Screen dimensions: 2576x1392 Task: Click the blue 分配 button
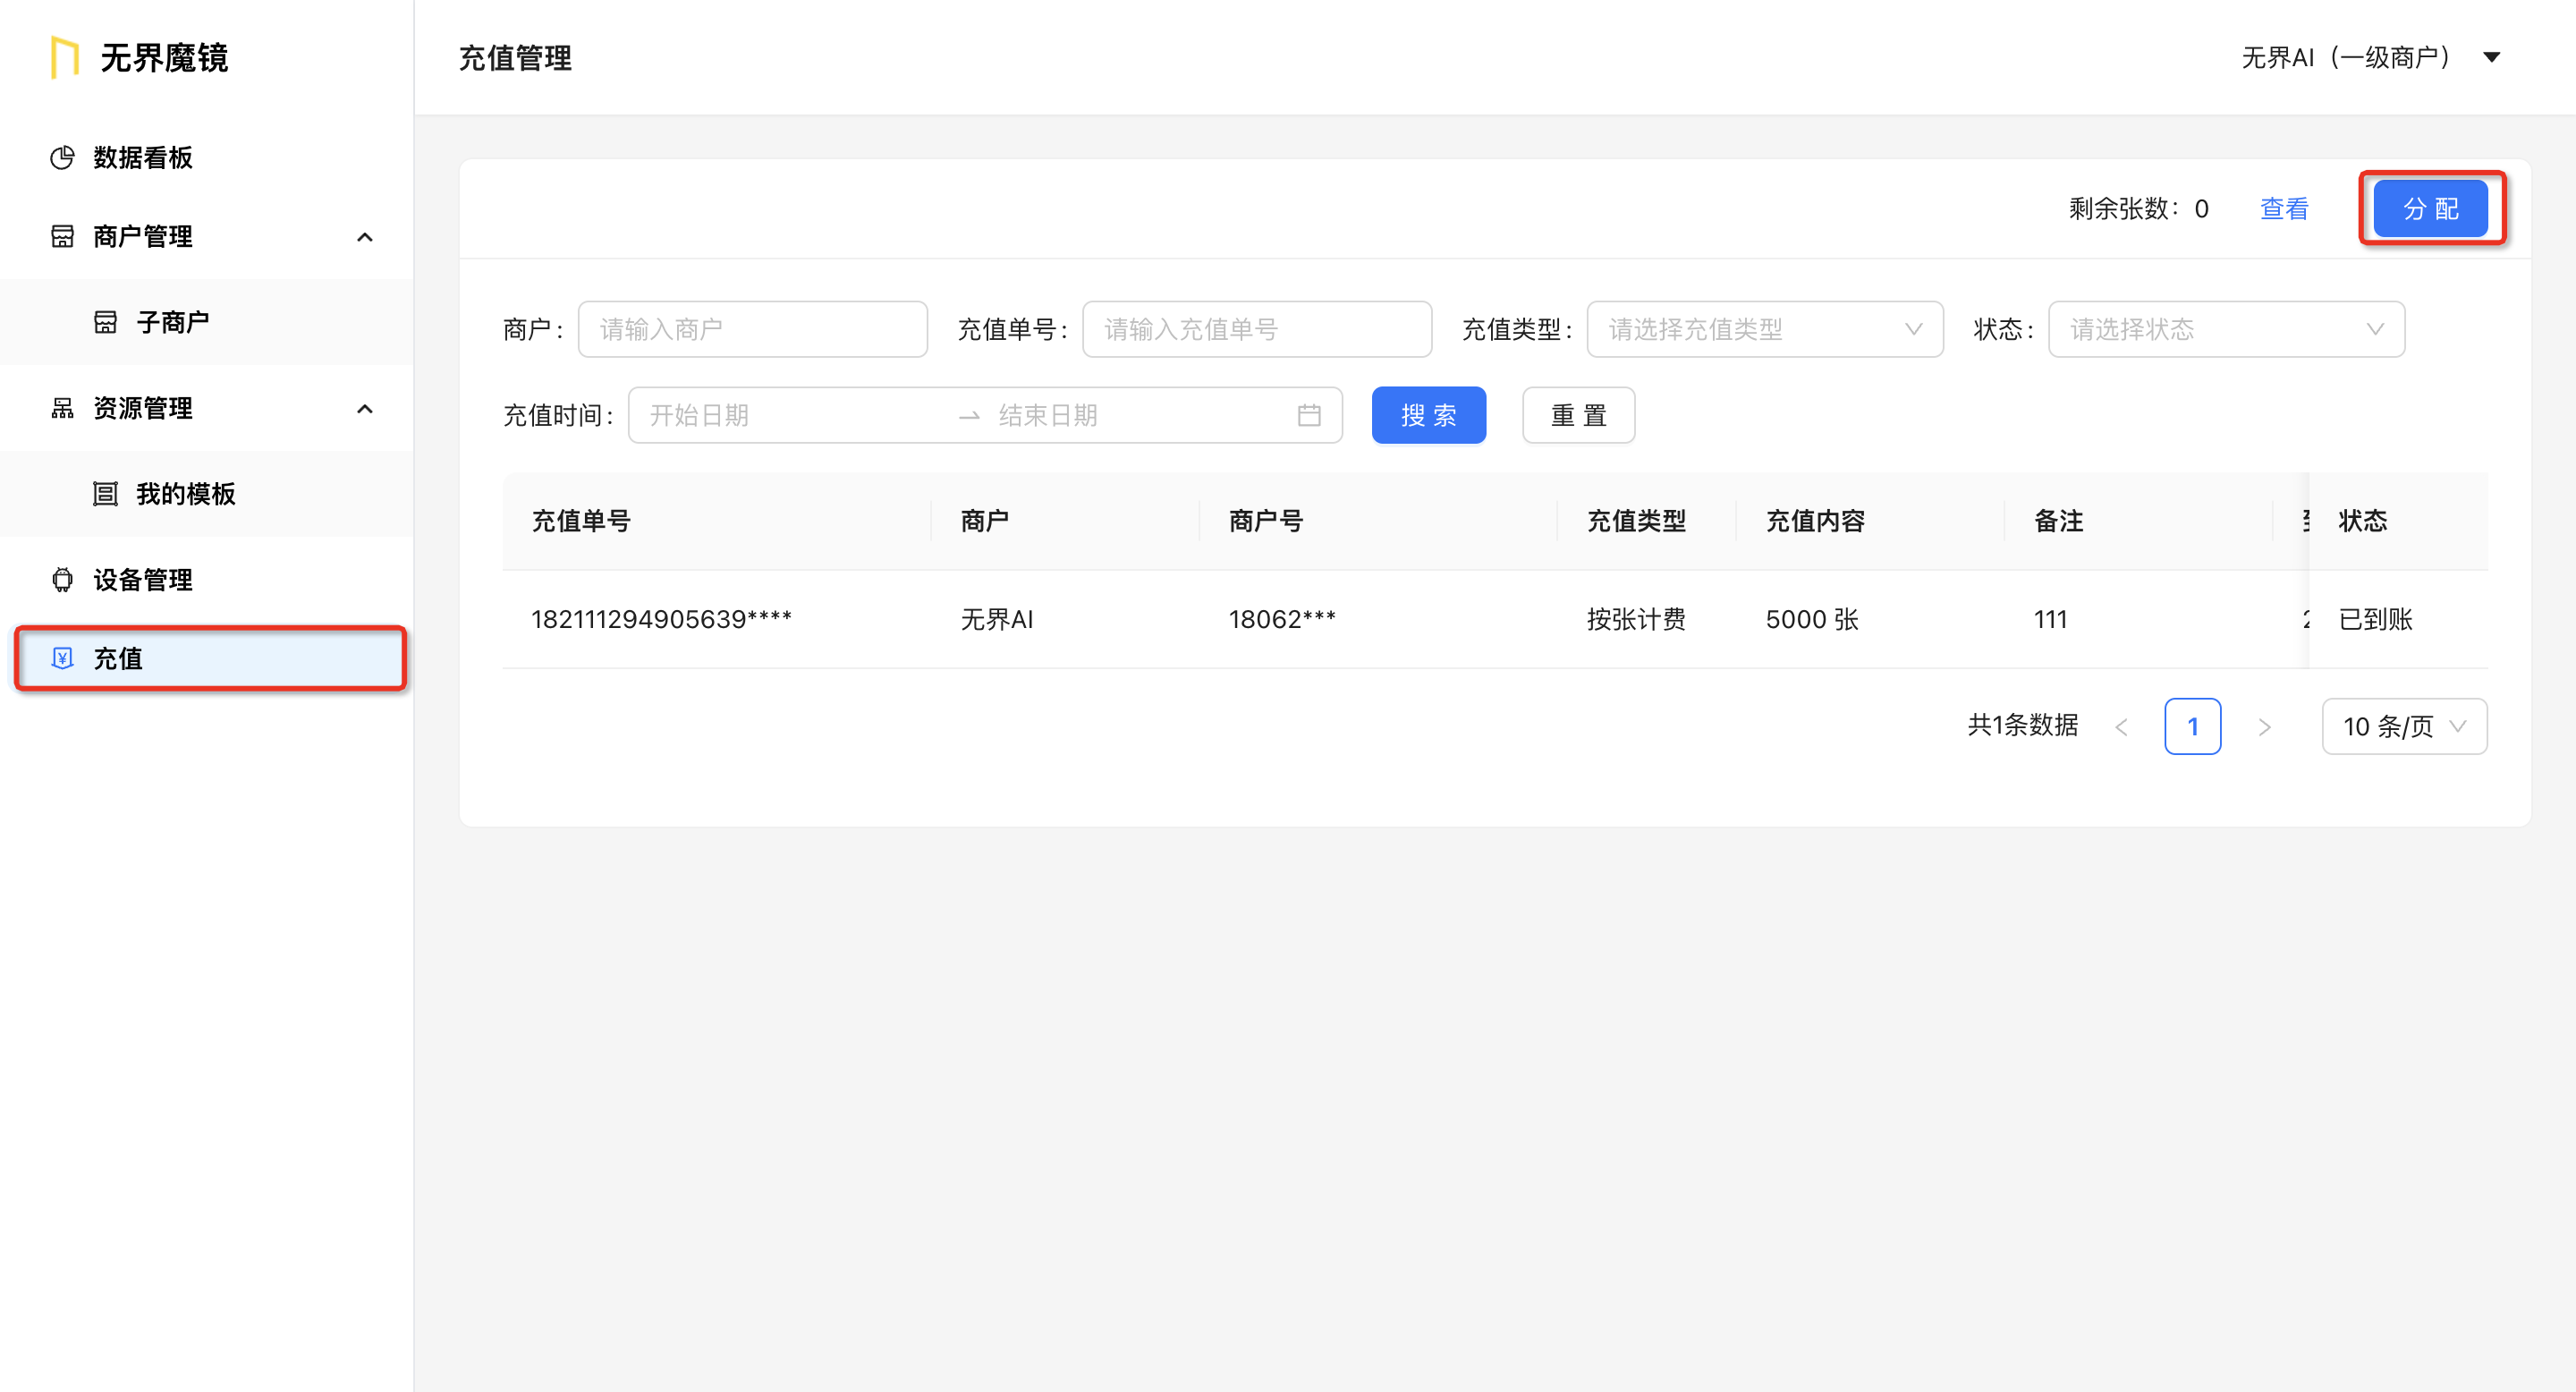click(2431, 209)
